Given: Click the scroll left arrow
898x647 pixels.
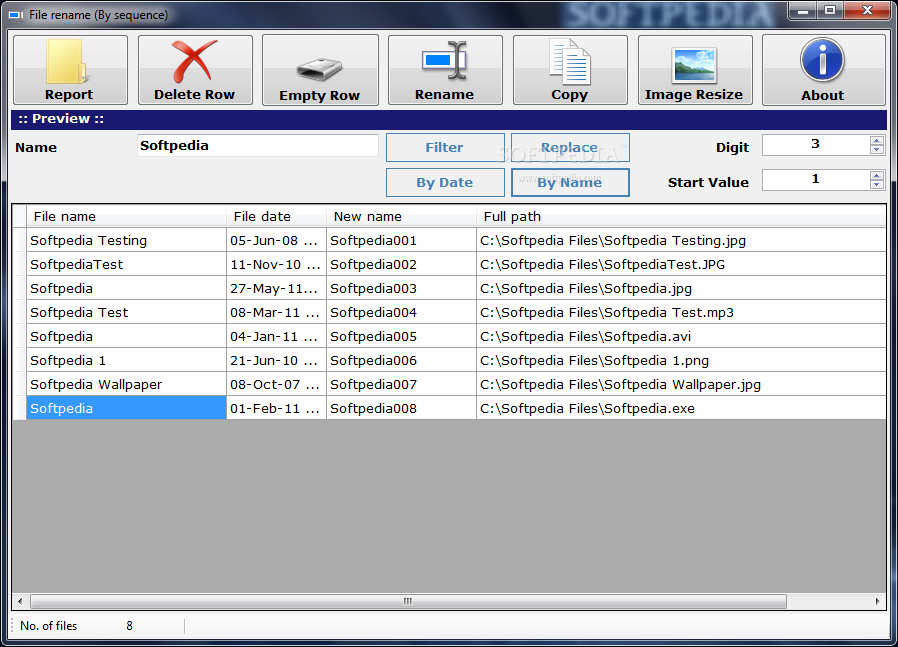Looking at the screenshot, I should [20, 601].
